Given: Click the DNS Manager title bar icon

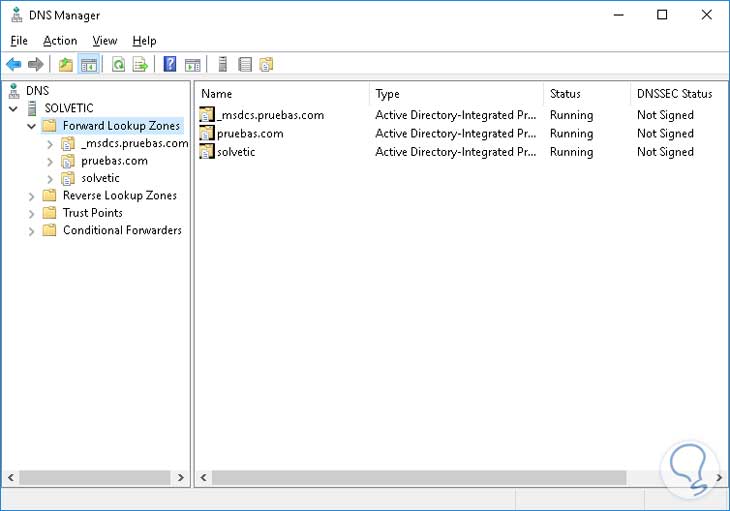Looking at the screenshot, I should [x=17, y=14].
